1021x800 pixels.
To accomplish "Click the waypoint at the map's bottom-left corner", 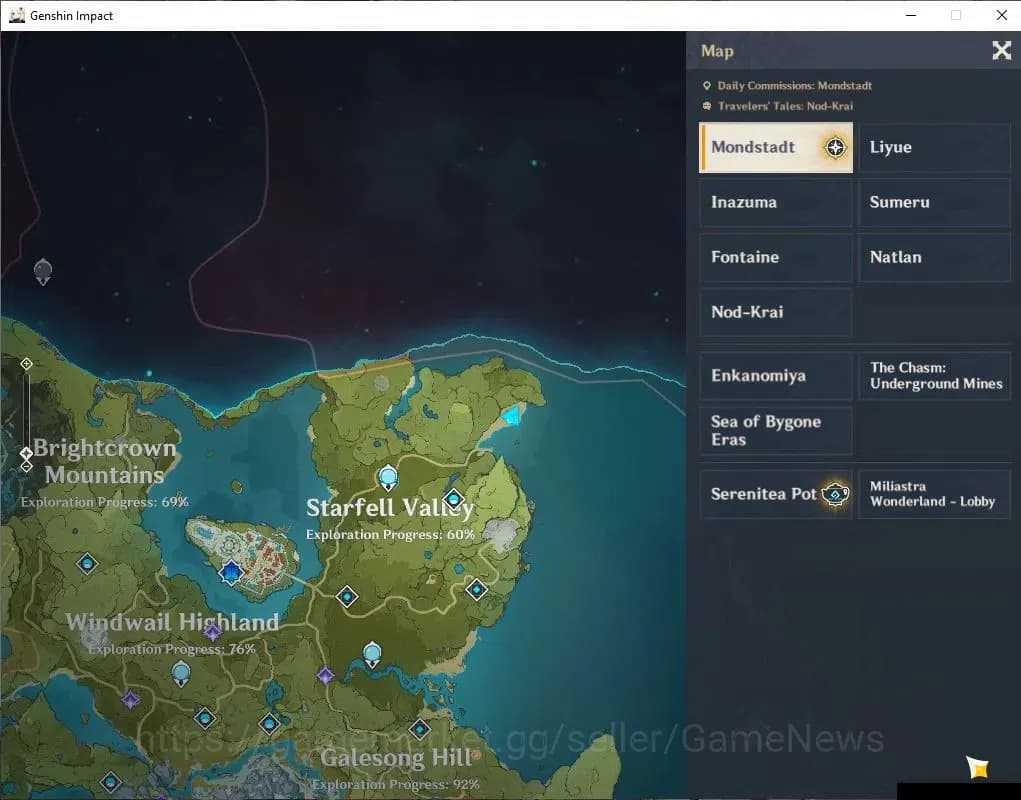I will (111, 781).
